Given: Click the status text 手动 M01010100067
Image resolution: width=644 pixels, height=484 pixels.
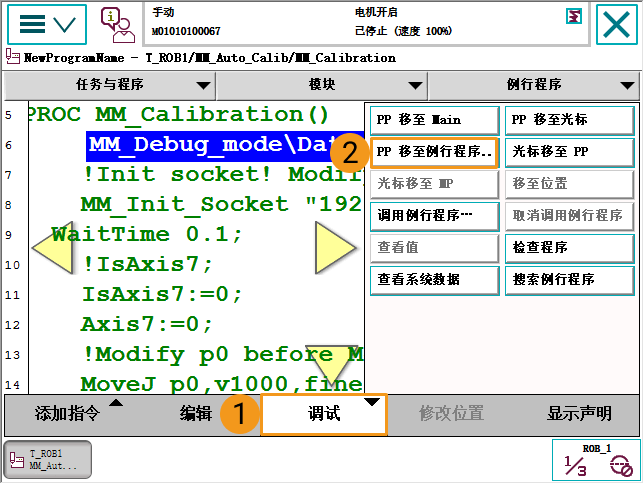Looking at the screenshot, I should pos(186,22).
